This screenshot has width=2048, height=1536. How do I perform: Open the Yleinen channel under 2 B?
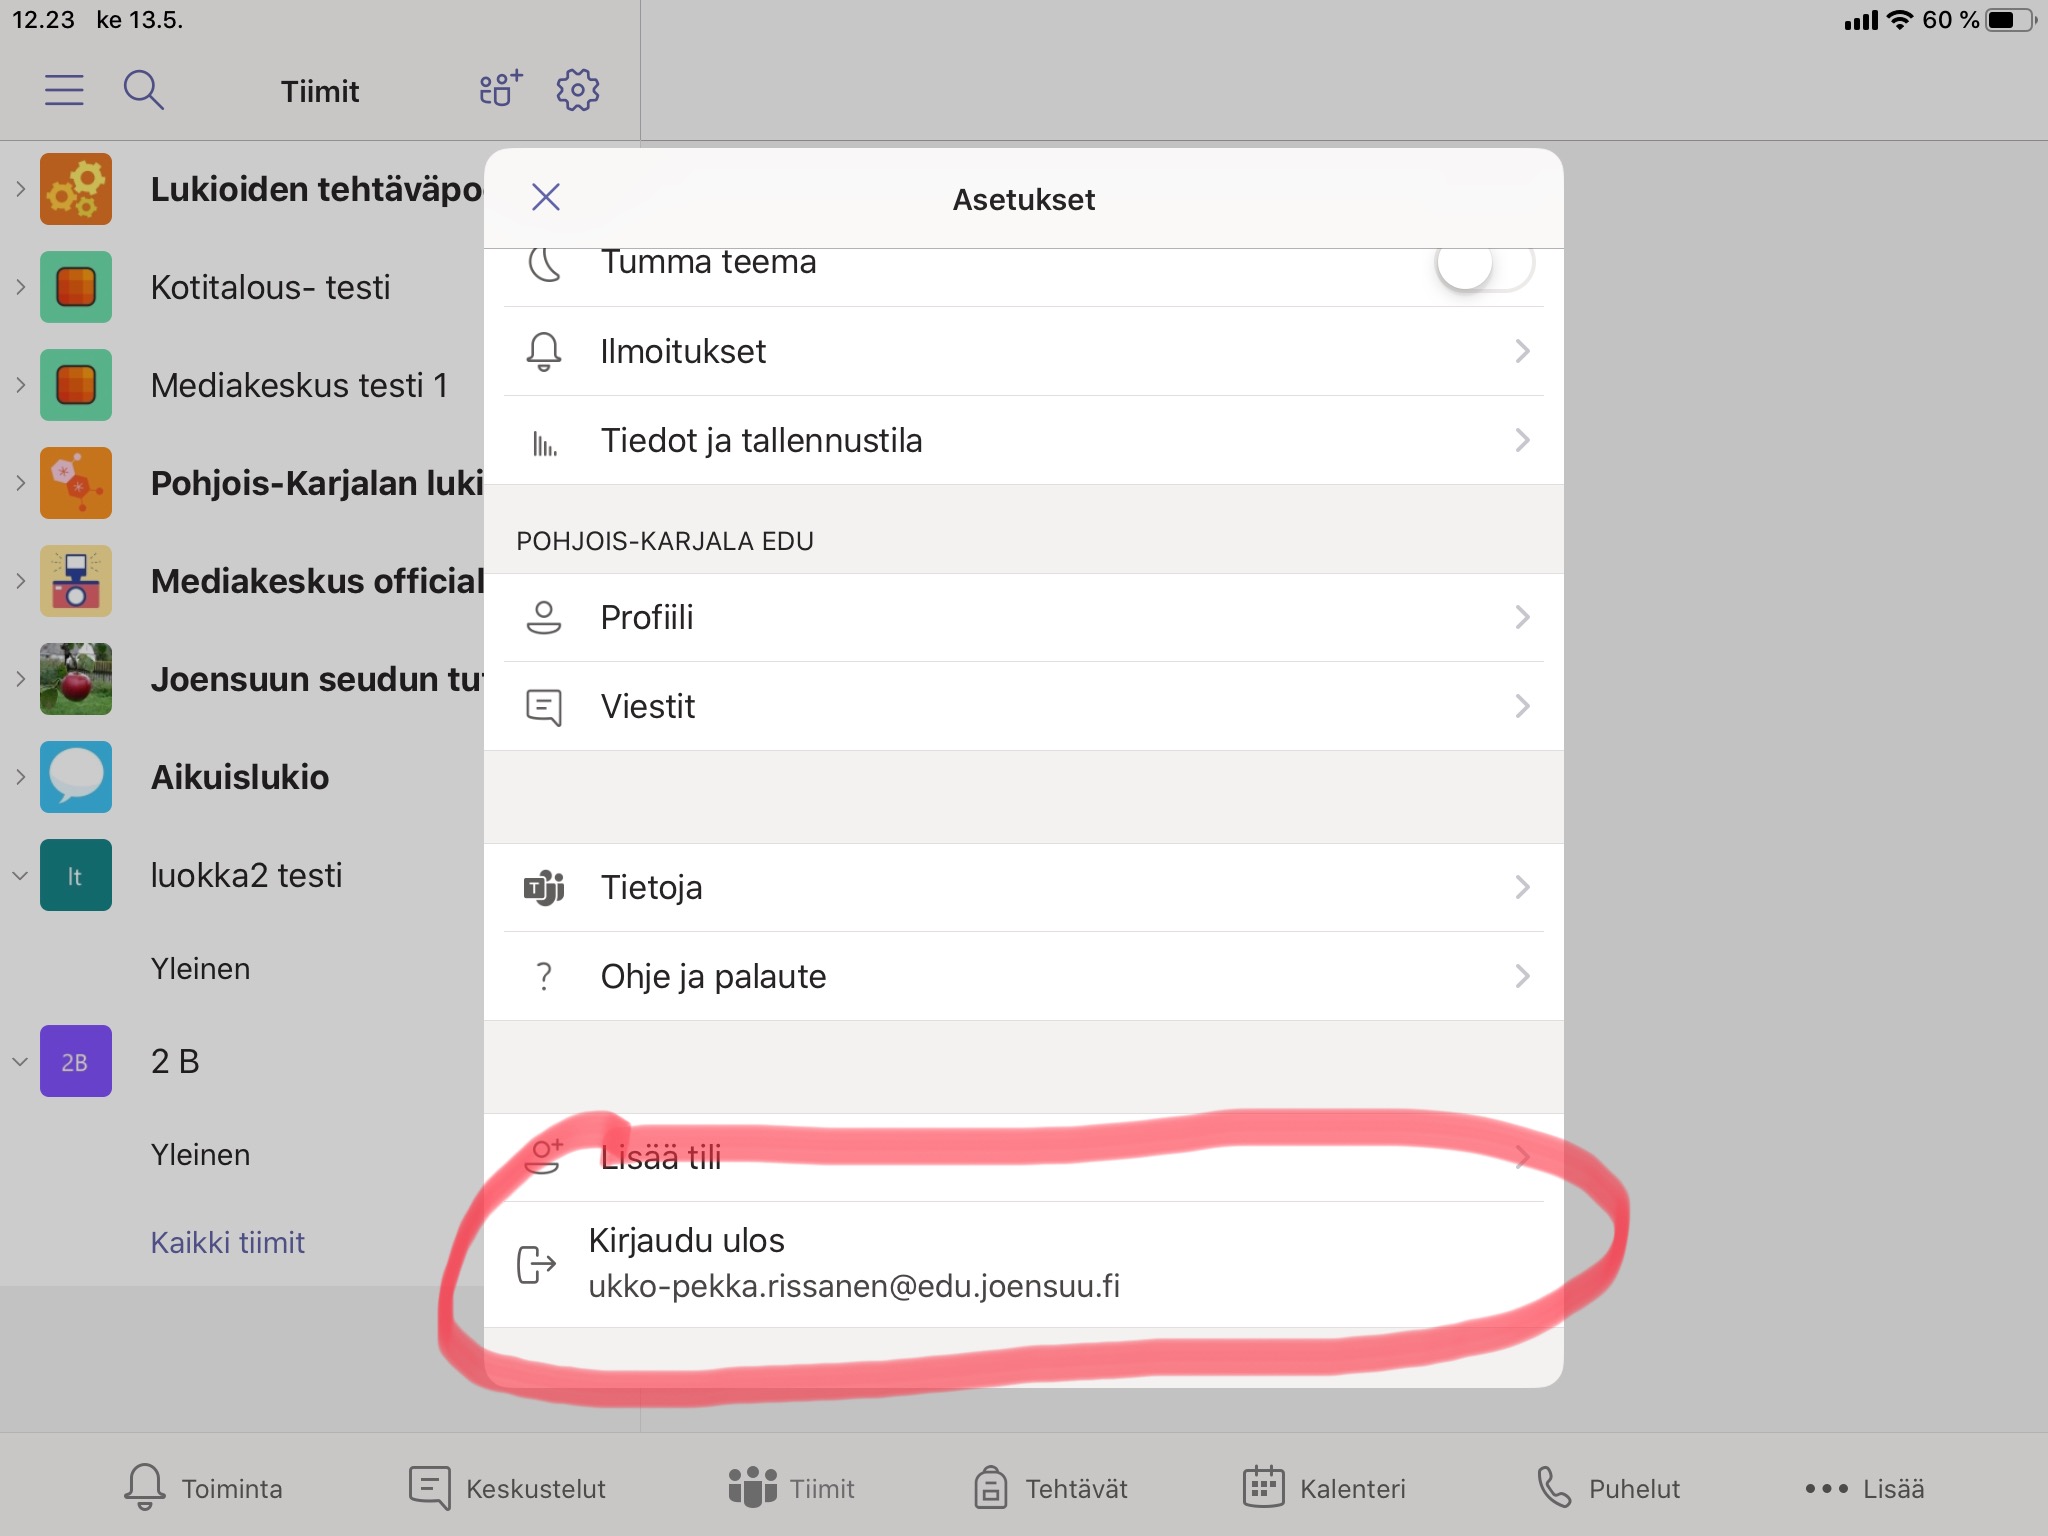(201, 1155)
